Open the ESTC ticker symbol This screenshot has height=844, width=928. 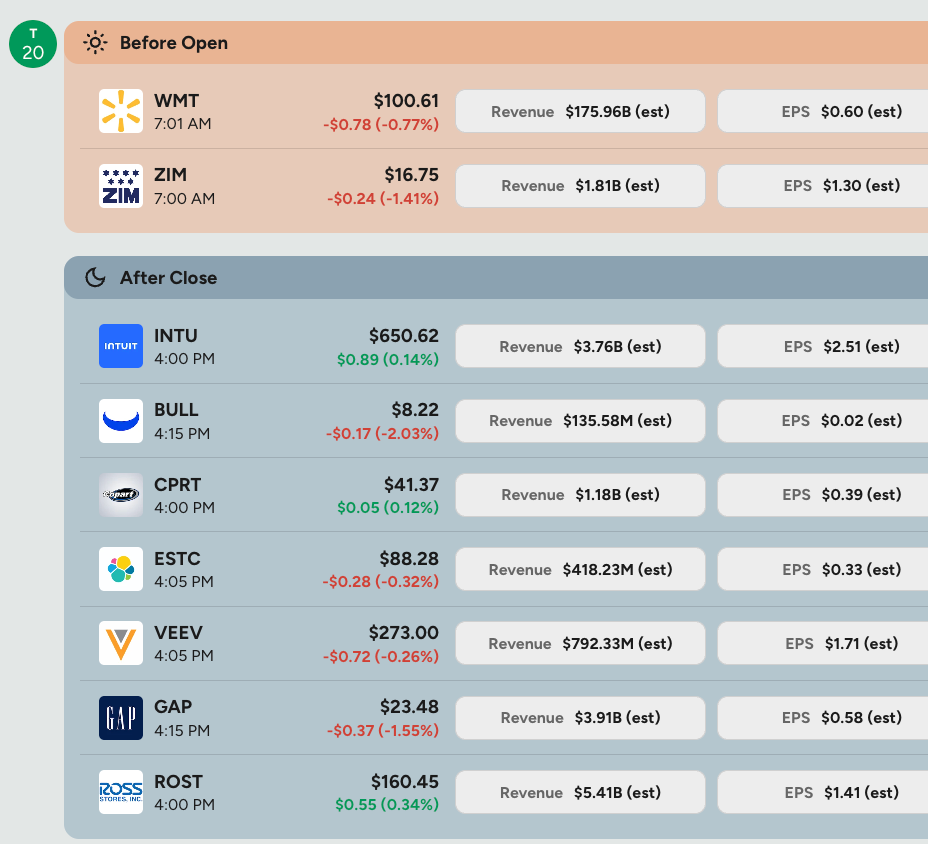(178, 559)
